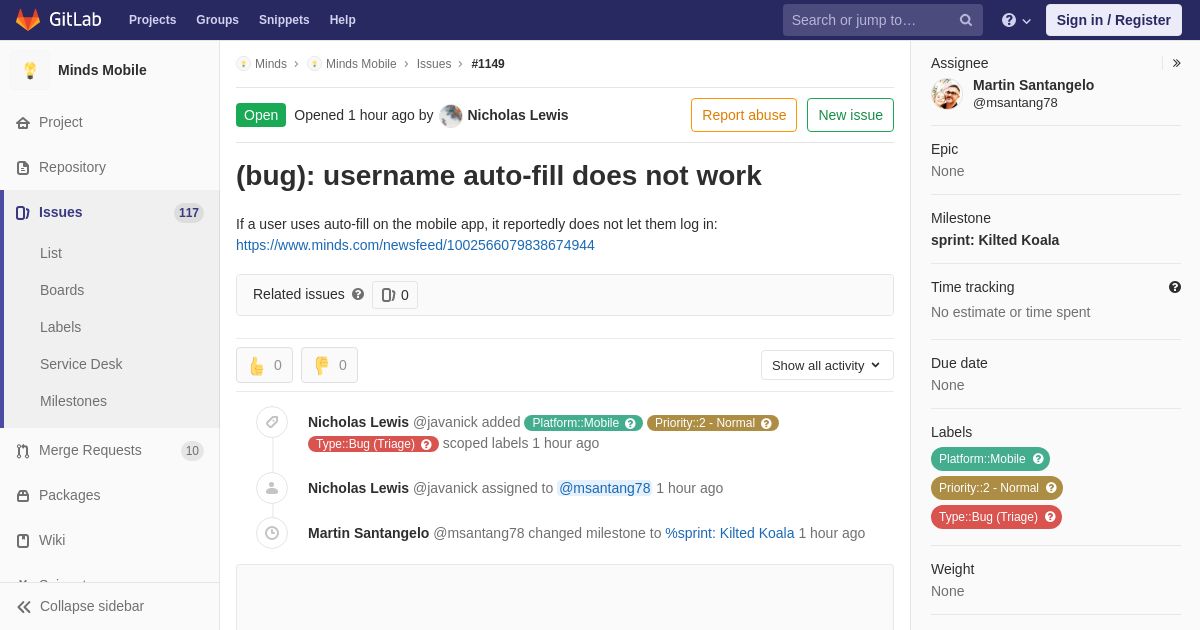1200x630 pixels.
Task: Collapse the right sidebar with double arrow
Action: pyautogui.click(x=1176, y=63)
